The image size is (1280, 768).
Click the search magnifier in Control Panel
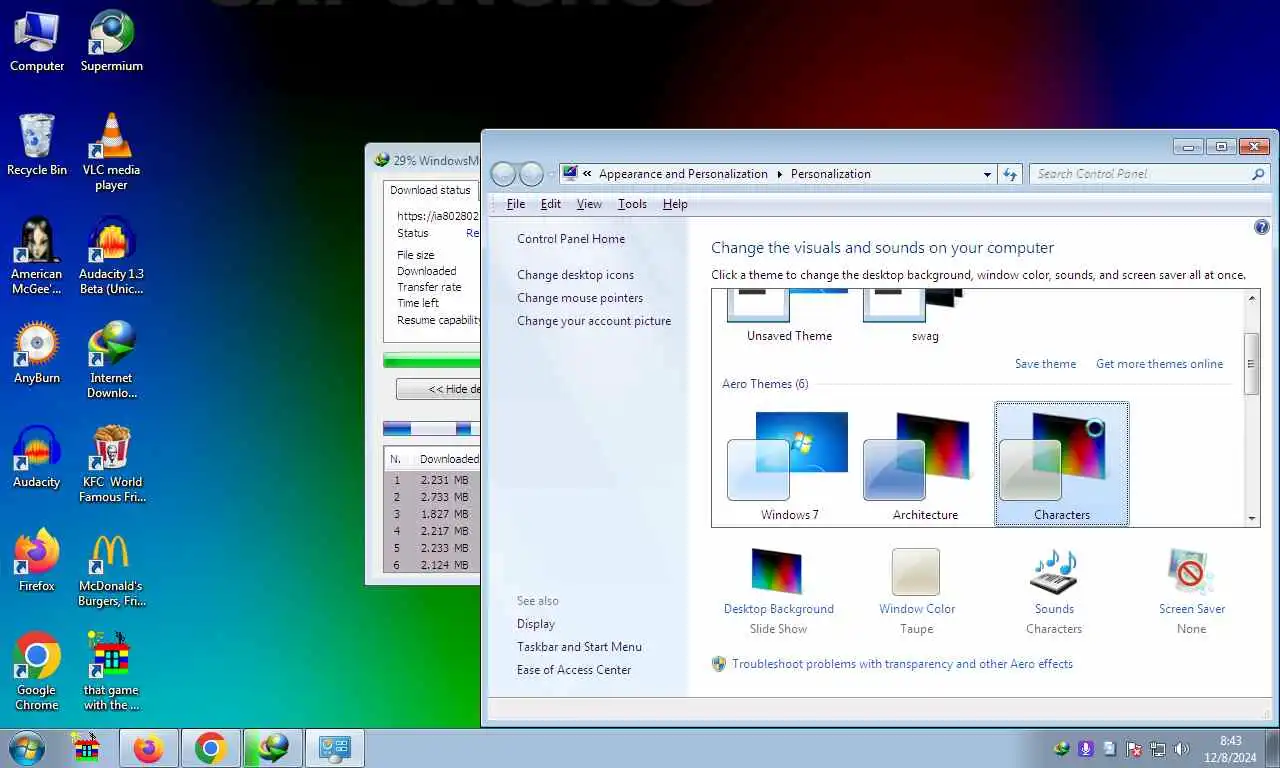(x=1259, y=174)
